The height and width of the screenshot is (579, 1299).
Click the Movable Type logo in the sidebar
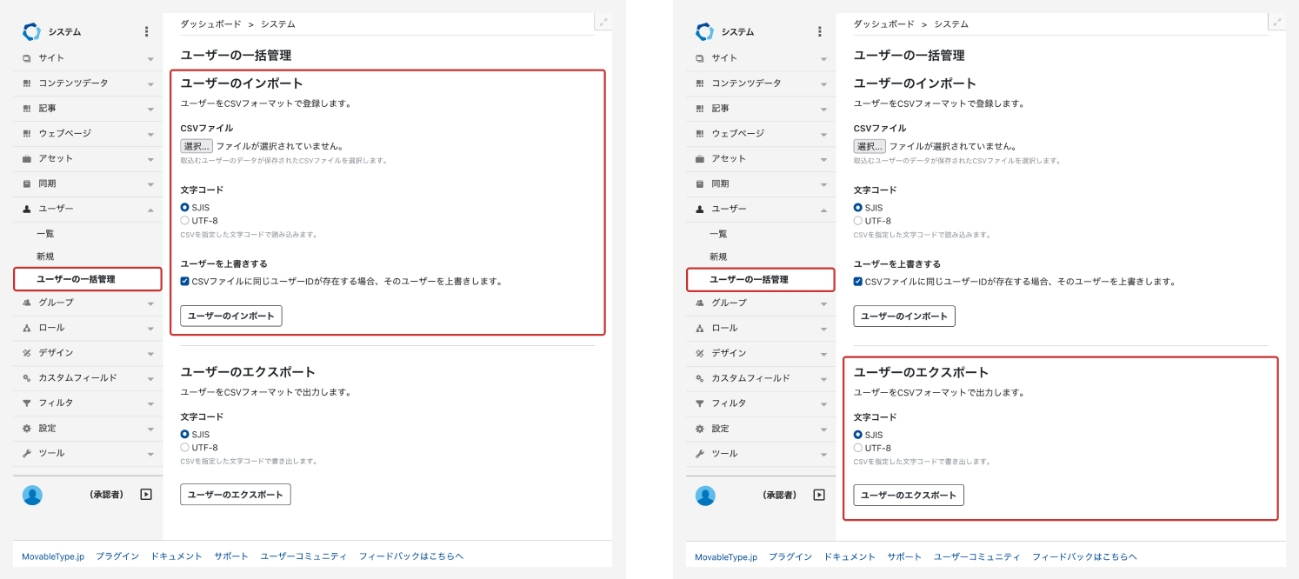(x=30, y=31)
